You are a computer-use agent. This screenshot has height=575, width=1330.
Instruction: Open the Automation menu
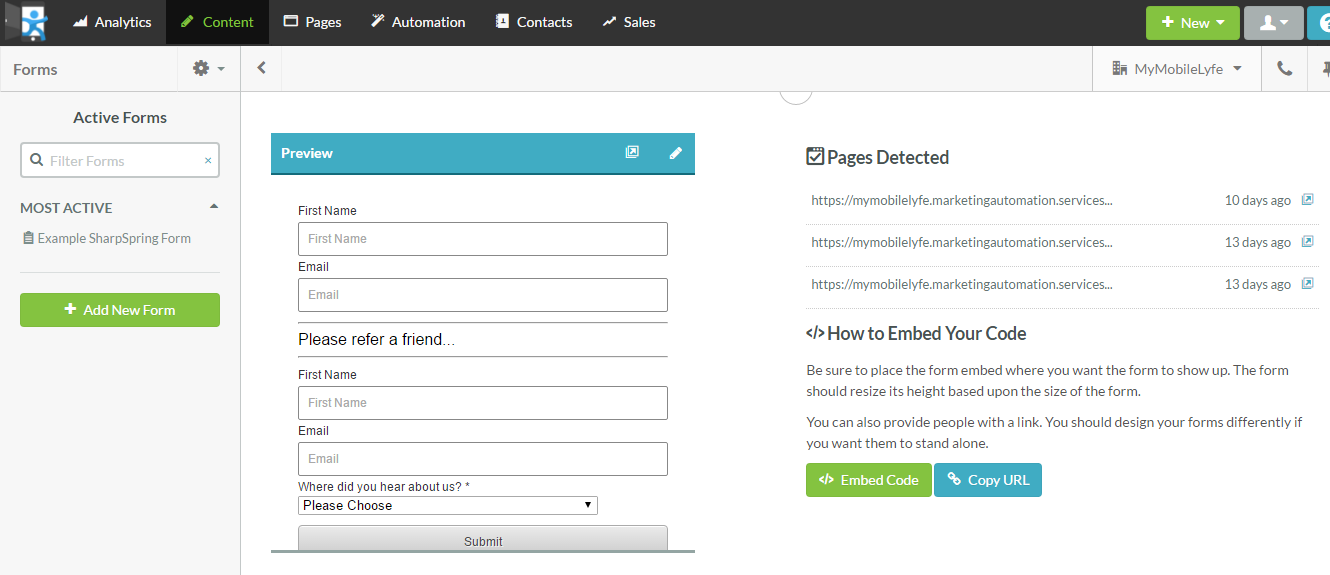tap(418, 22)
